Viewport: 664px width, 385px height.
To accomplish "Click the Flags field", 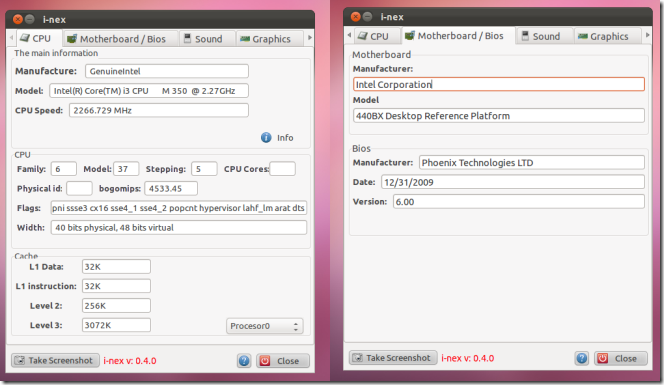I will point(179,208).
